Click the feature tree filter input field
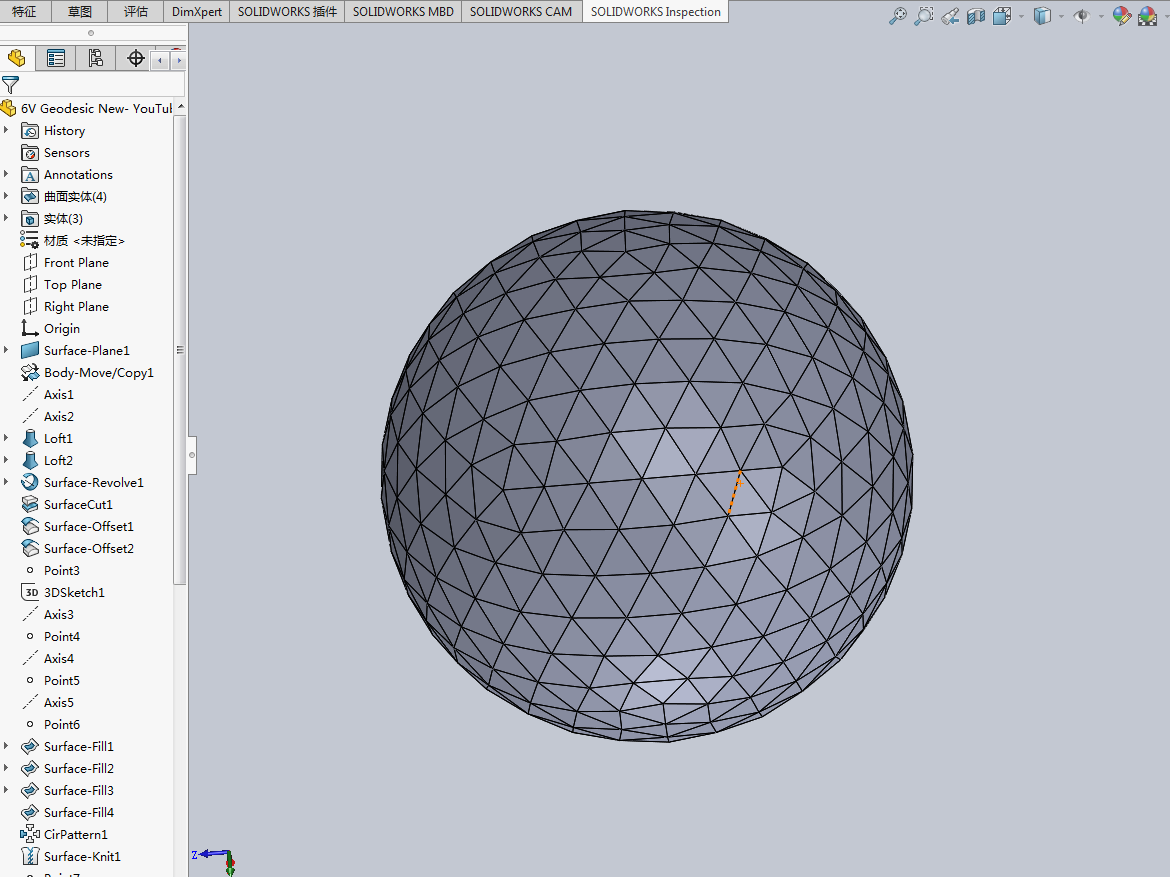Screen dimensions: 1170x877 100,85
